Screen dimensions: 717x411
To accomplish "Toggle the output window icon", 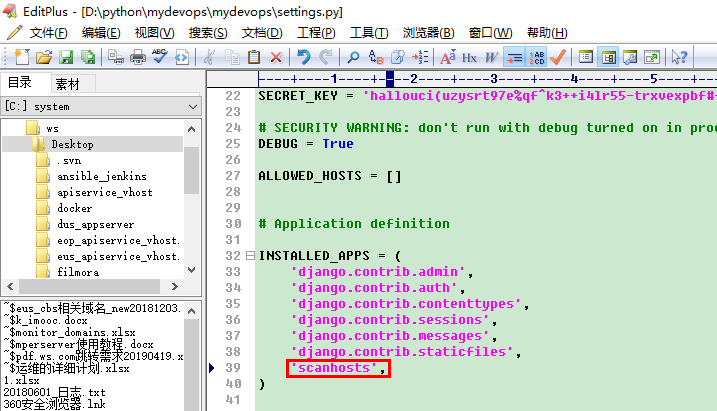I will click(x=630, y=57).
